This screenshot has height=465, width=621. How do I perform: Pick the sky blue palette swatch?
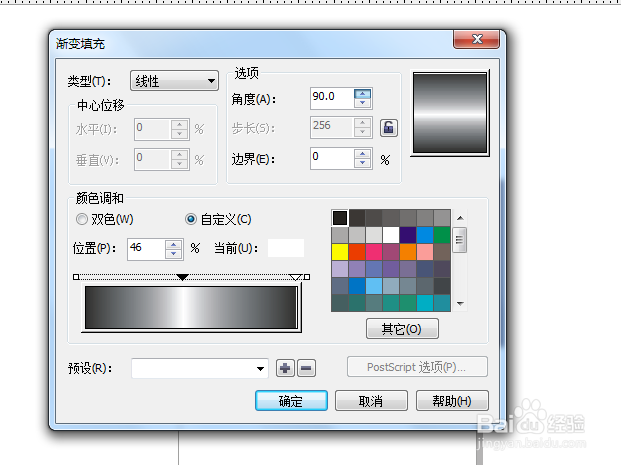(374, 286)
